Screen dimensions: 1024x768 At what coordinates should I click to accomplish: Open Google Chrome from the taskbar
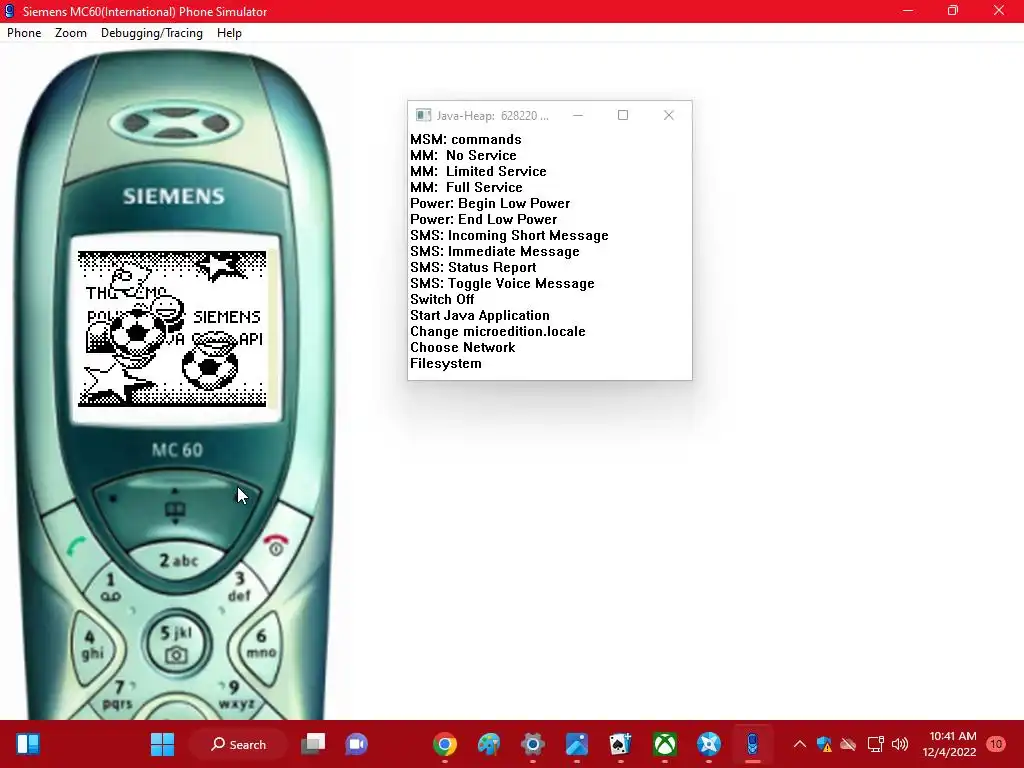click(x=445, y=744)
